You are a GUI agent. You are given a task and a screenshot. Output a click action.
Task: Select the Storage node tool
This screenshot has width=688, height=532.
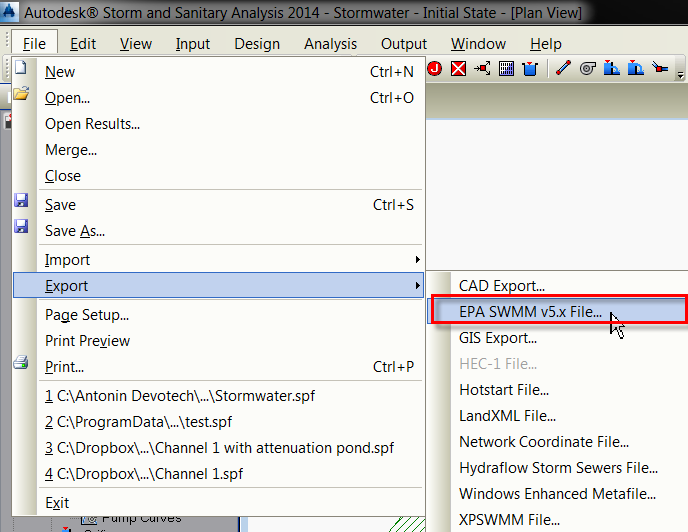pos(530,68)
